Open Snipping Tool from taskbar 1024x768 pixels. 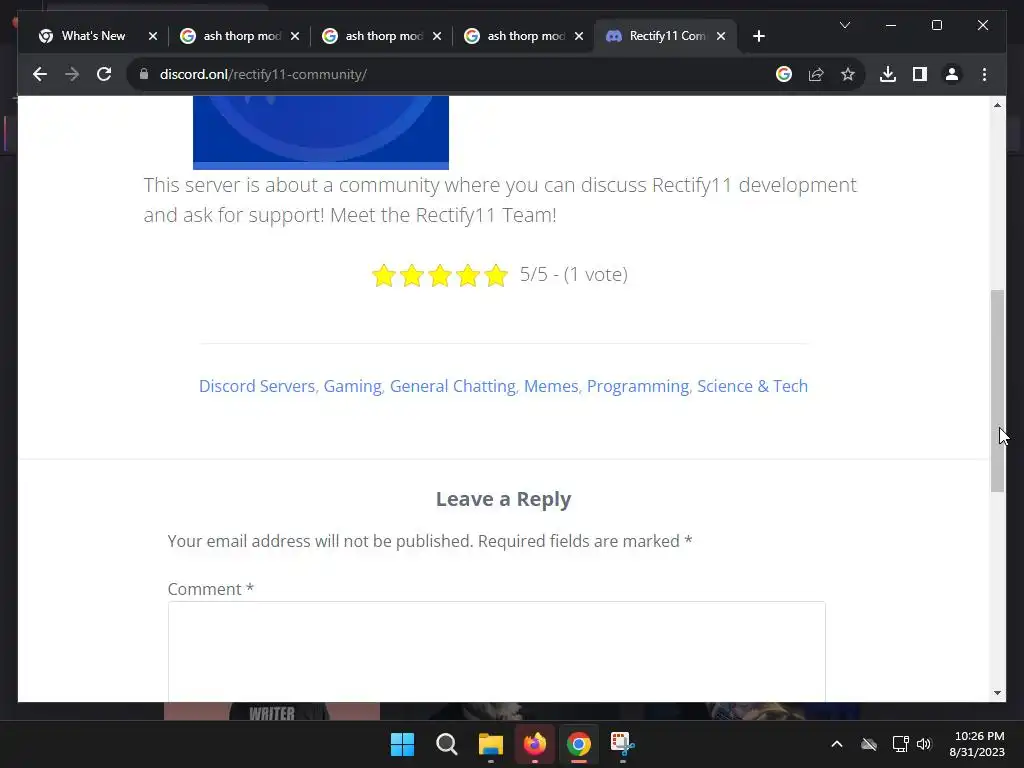click(x=622, y=744)
